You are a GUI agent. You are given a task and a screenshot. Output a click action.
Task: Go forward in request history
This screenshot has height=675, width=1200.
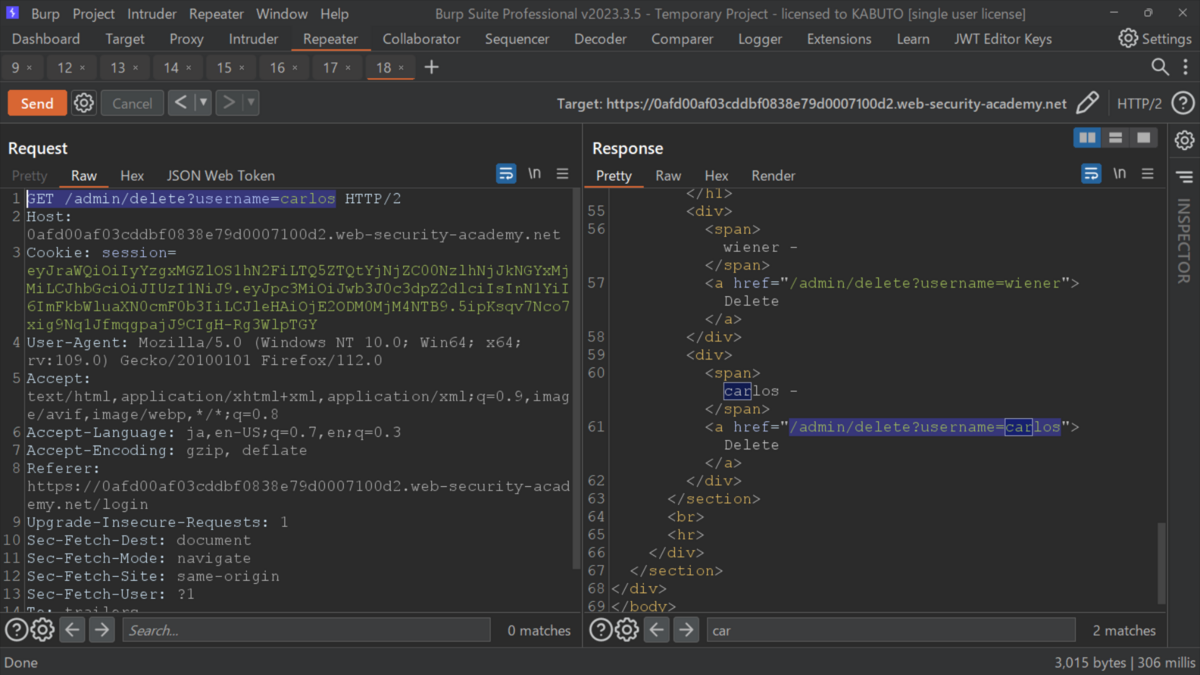click(x=228, y=102)
